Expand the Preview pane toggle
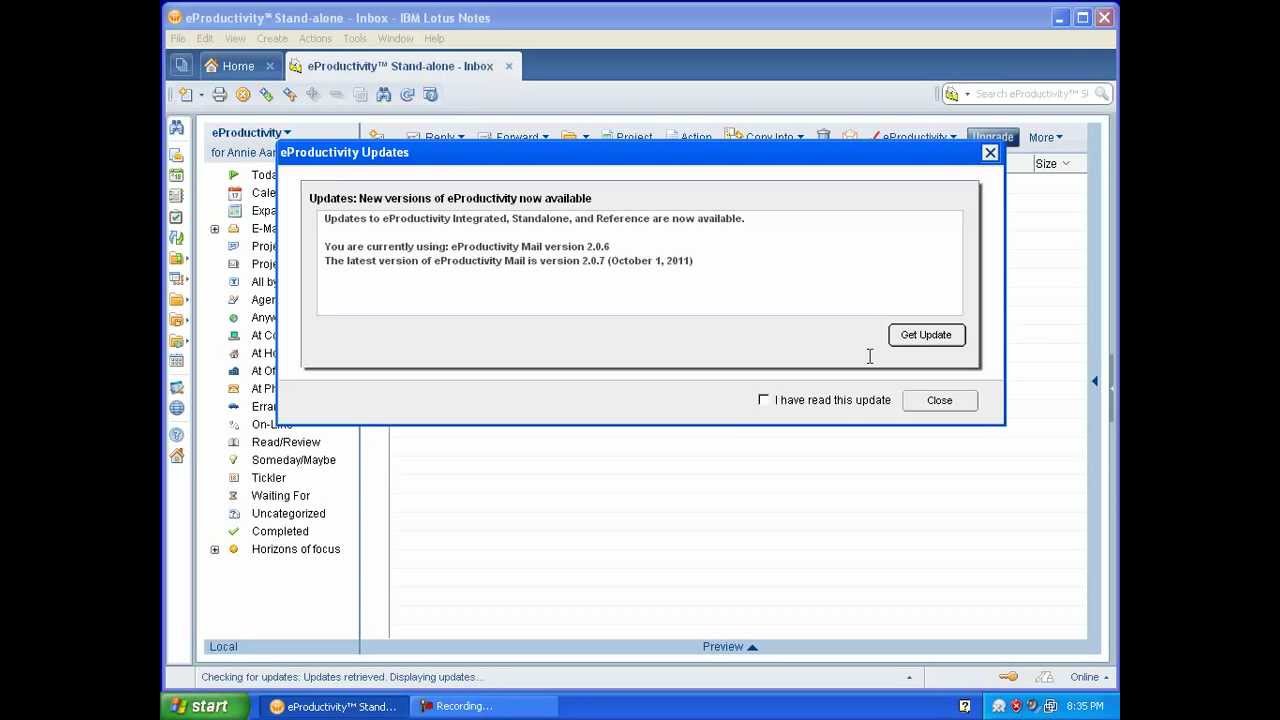 (x=730, y=647)
